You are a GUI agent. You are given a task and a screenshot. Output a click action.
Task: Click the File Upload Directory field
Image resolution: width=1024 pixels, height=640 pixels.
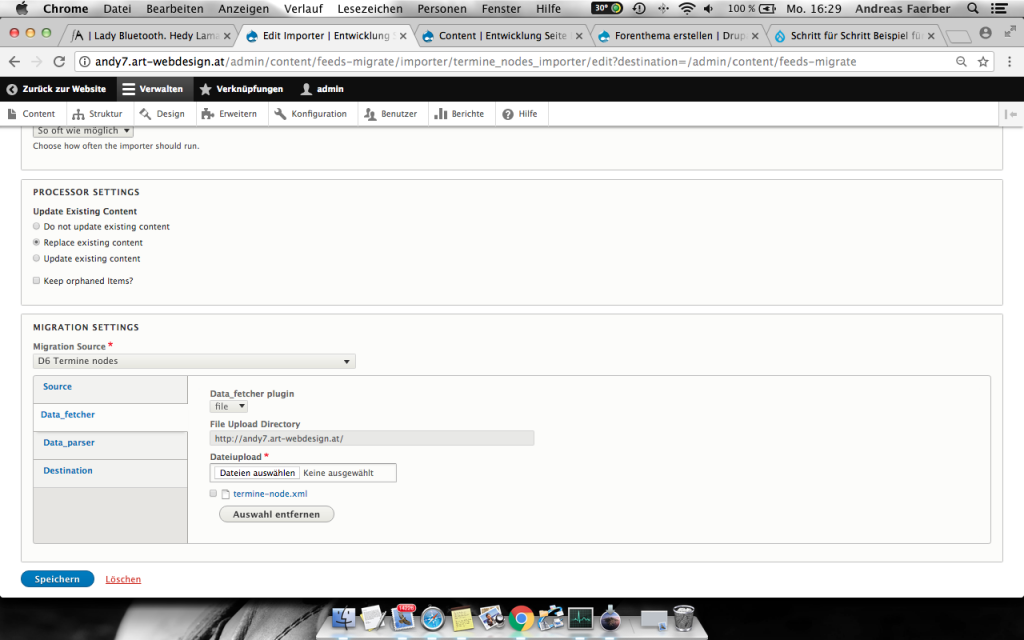[x=372, y=438]
